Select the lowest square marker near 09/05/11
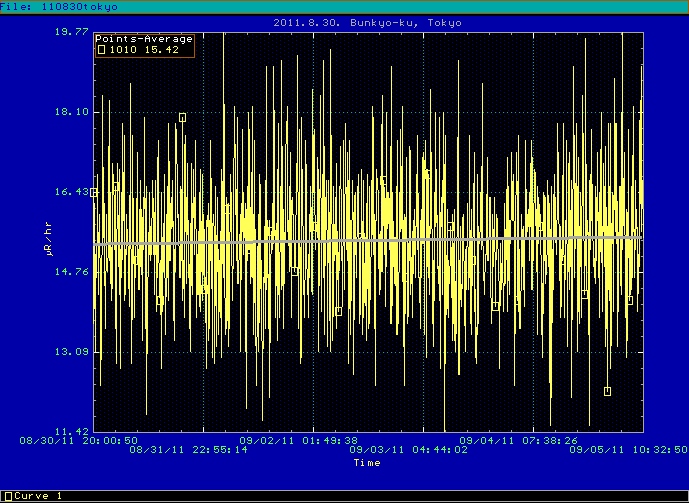689x503 pixels. tap(607, 391)
